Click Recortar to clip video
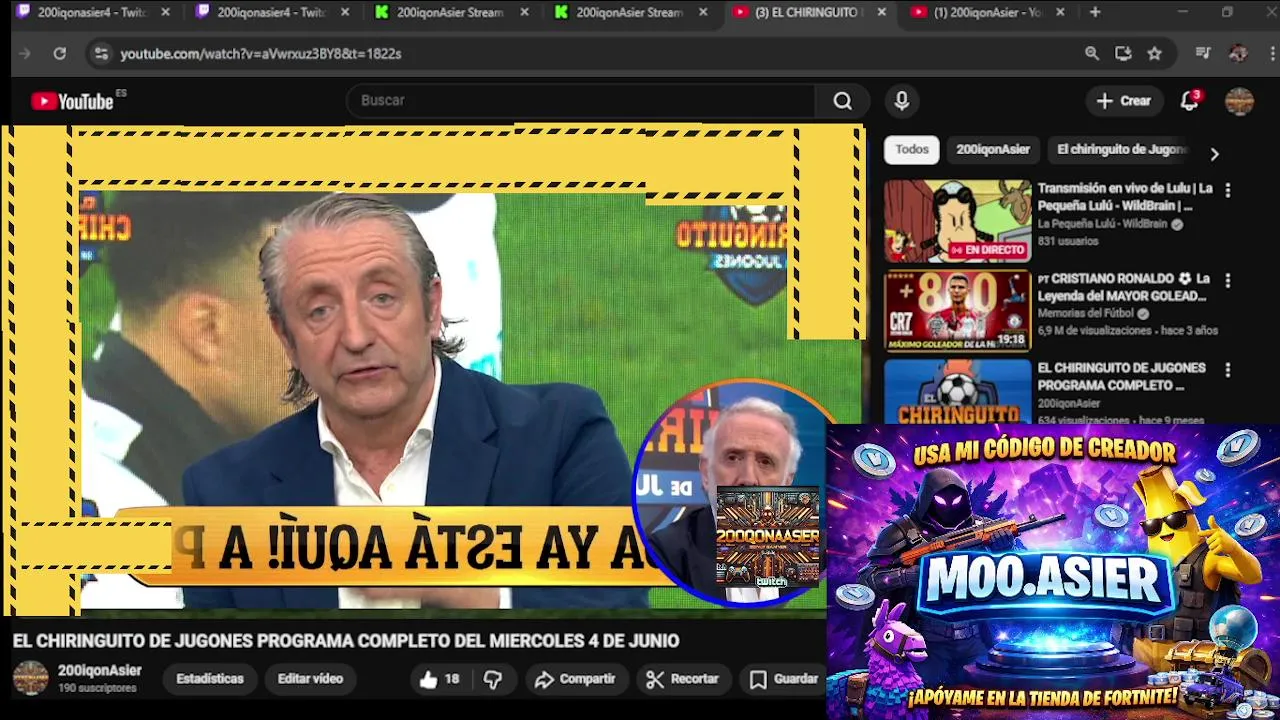The width and height of the screenshot is (1280, 720). tap(683, 679)
